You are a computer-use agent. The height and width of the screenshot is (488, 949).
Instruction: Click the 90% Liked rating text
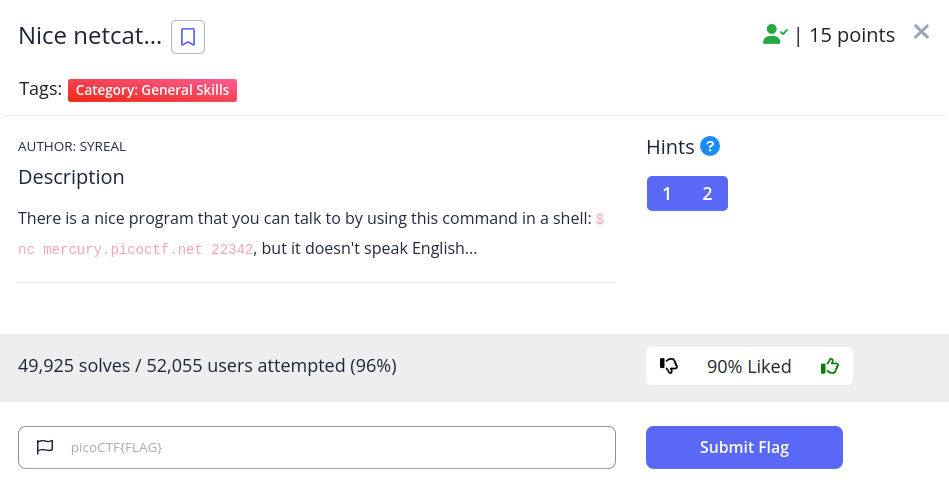point(748,366)
